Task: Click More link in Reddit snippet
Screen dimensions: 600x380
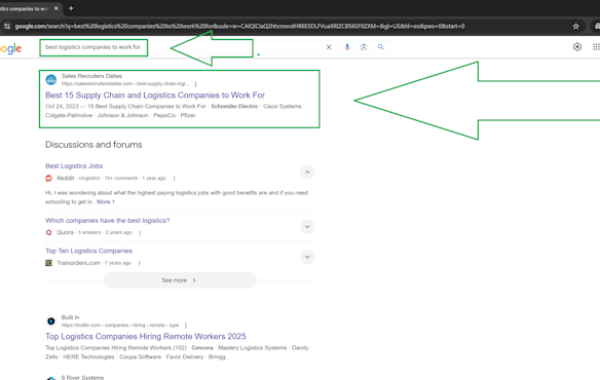Action: (x=105, y=202)
